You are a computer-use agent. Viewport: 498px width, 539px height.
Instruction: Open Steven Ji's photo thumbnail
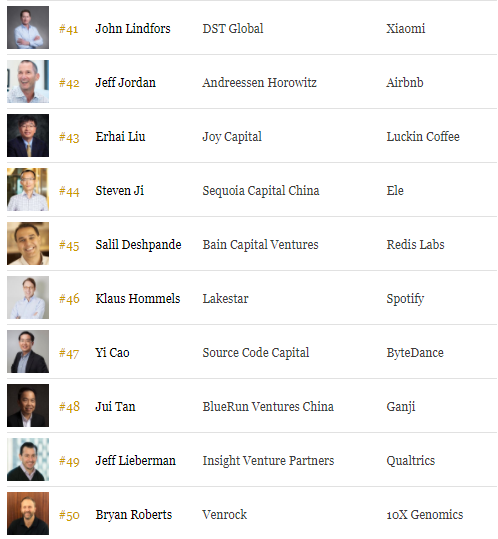(x=28, y=189)
